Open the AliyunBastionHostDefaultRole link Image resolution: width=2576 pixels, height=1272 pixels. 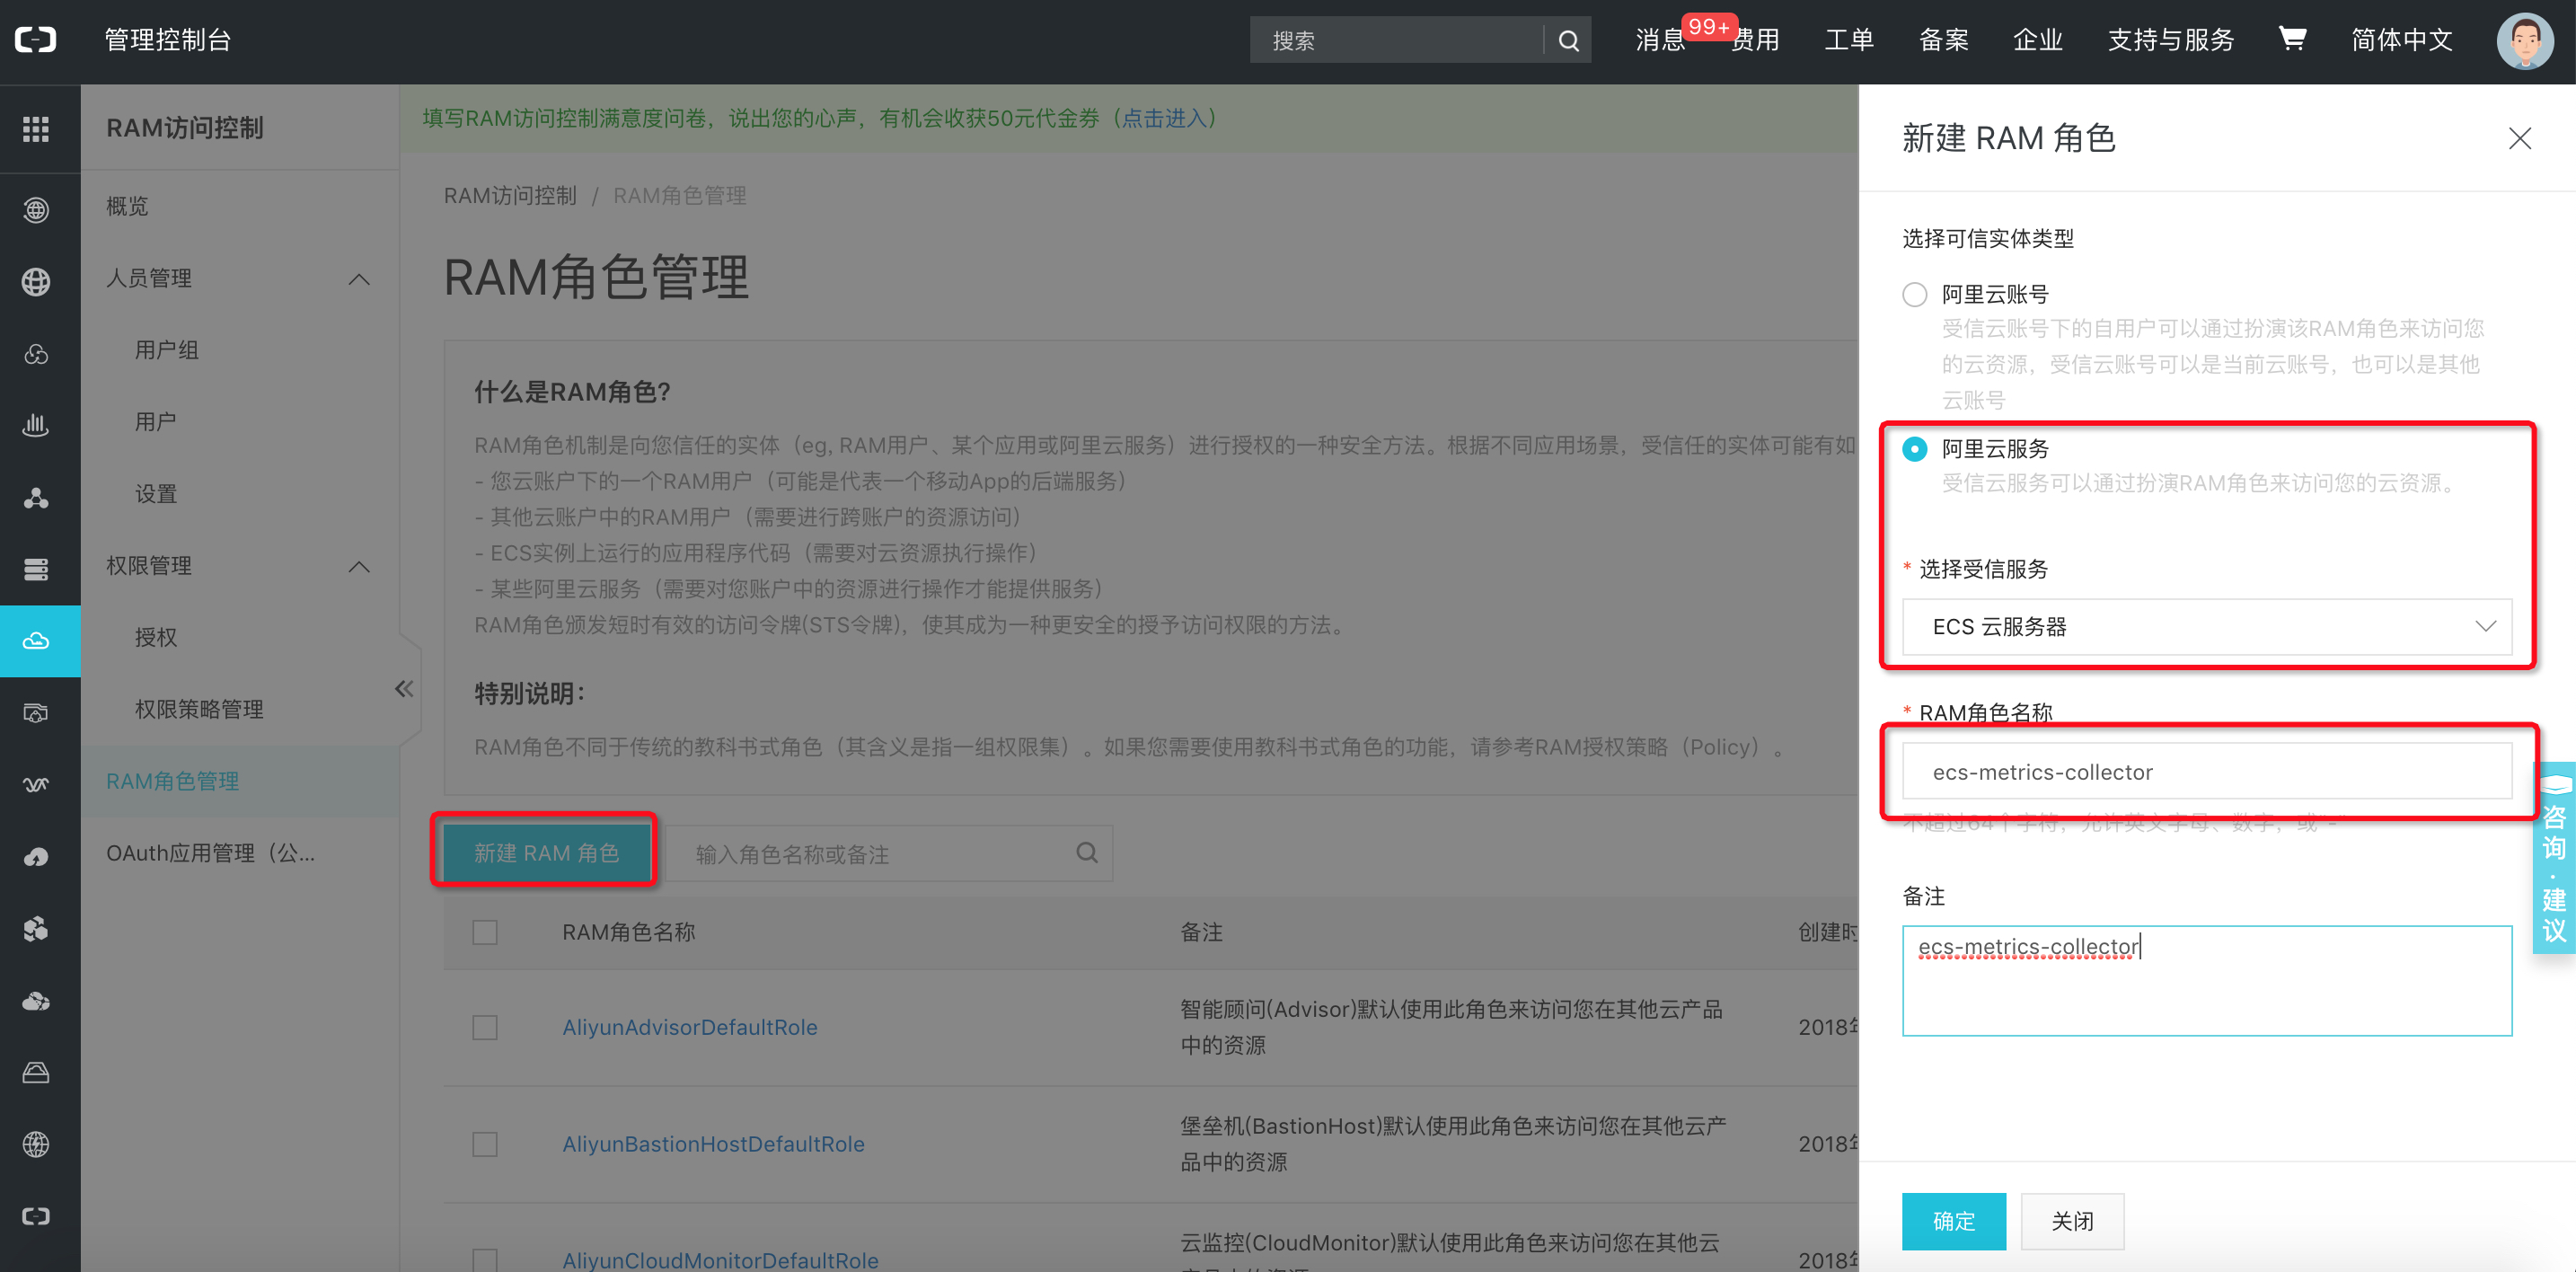coord(713,1144)
